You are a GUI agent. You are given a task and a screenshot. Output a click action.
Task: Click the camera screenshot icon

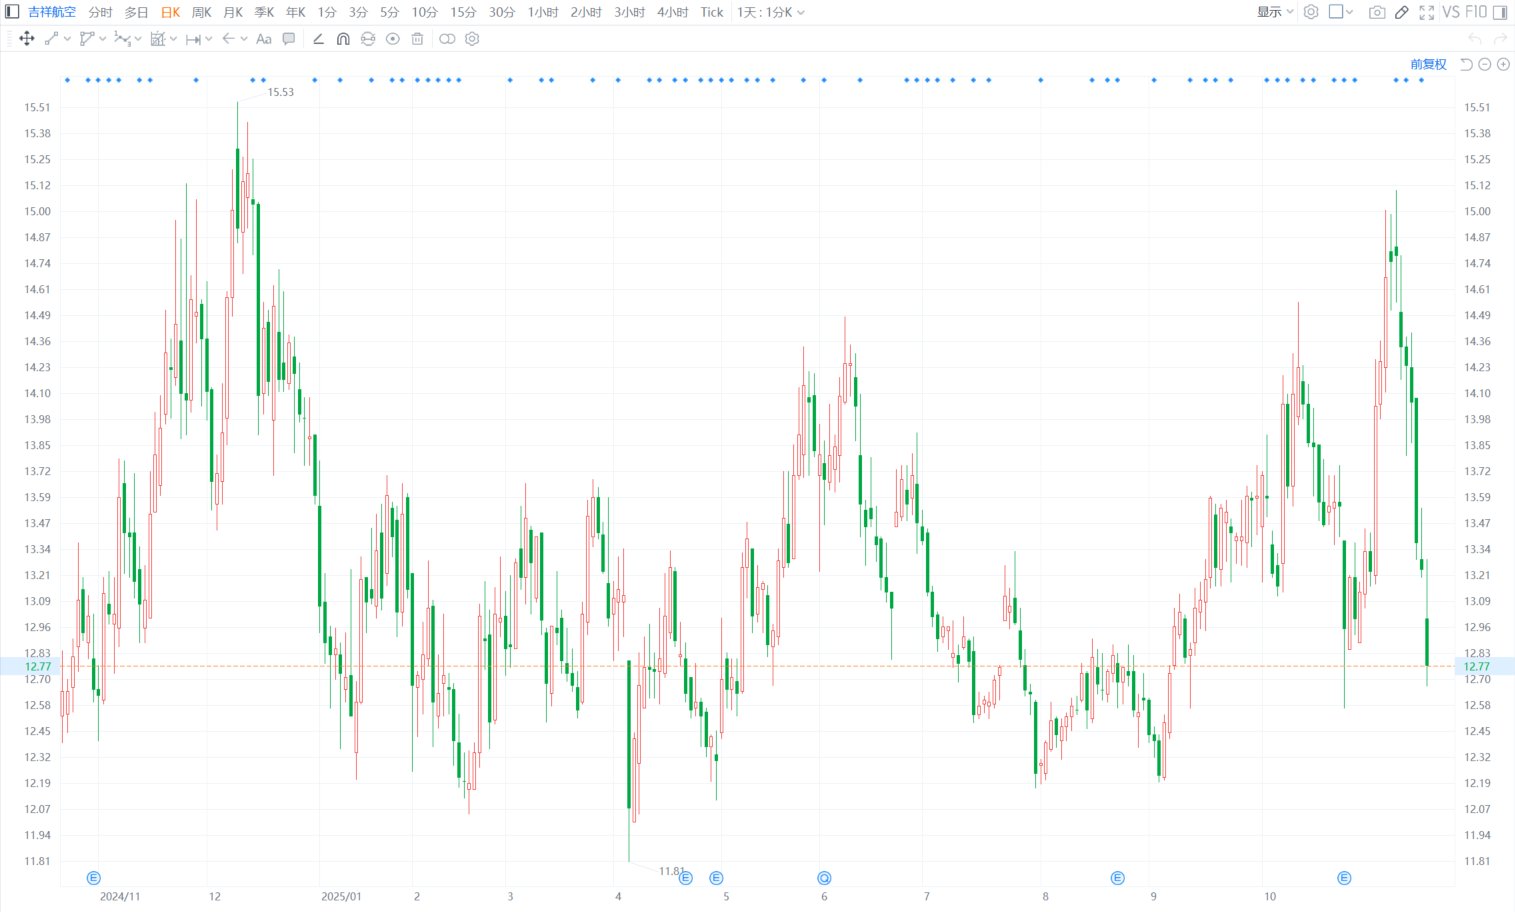(x=1377, y=12)
